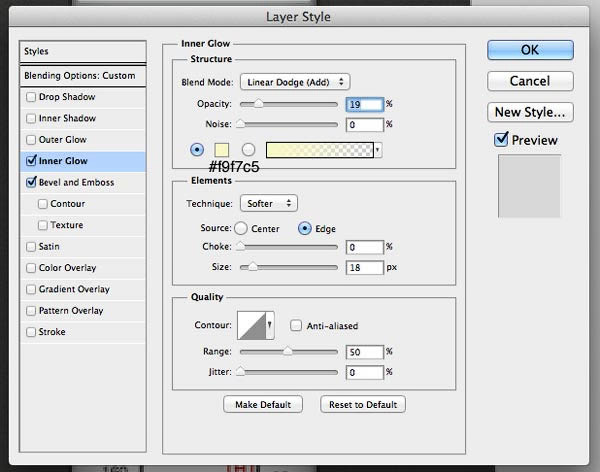The height and width of the screenshot is (472, 600).
Task: Uncheck Bevel and Emboss checkbox
Action: pos(31,182)
